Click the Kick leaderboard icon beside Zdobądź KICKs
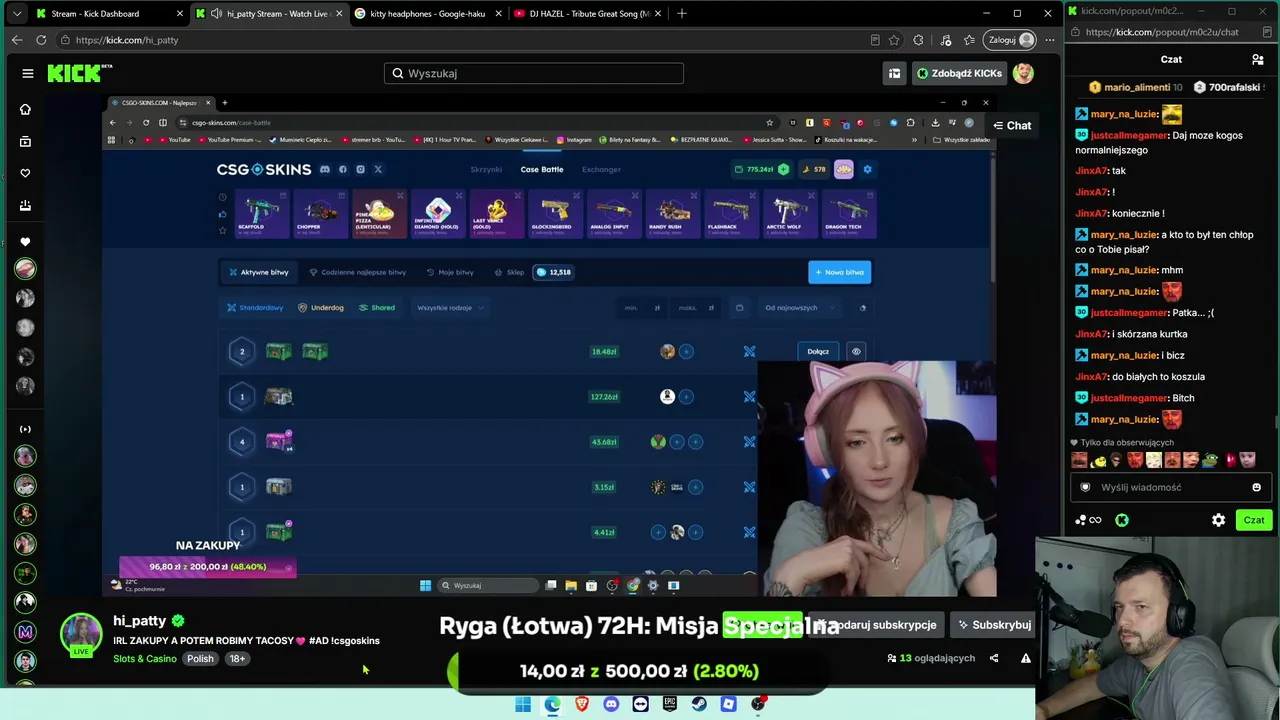 coord(894,73)
